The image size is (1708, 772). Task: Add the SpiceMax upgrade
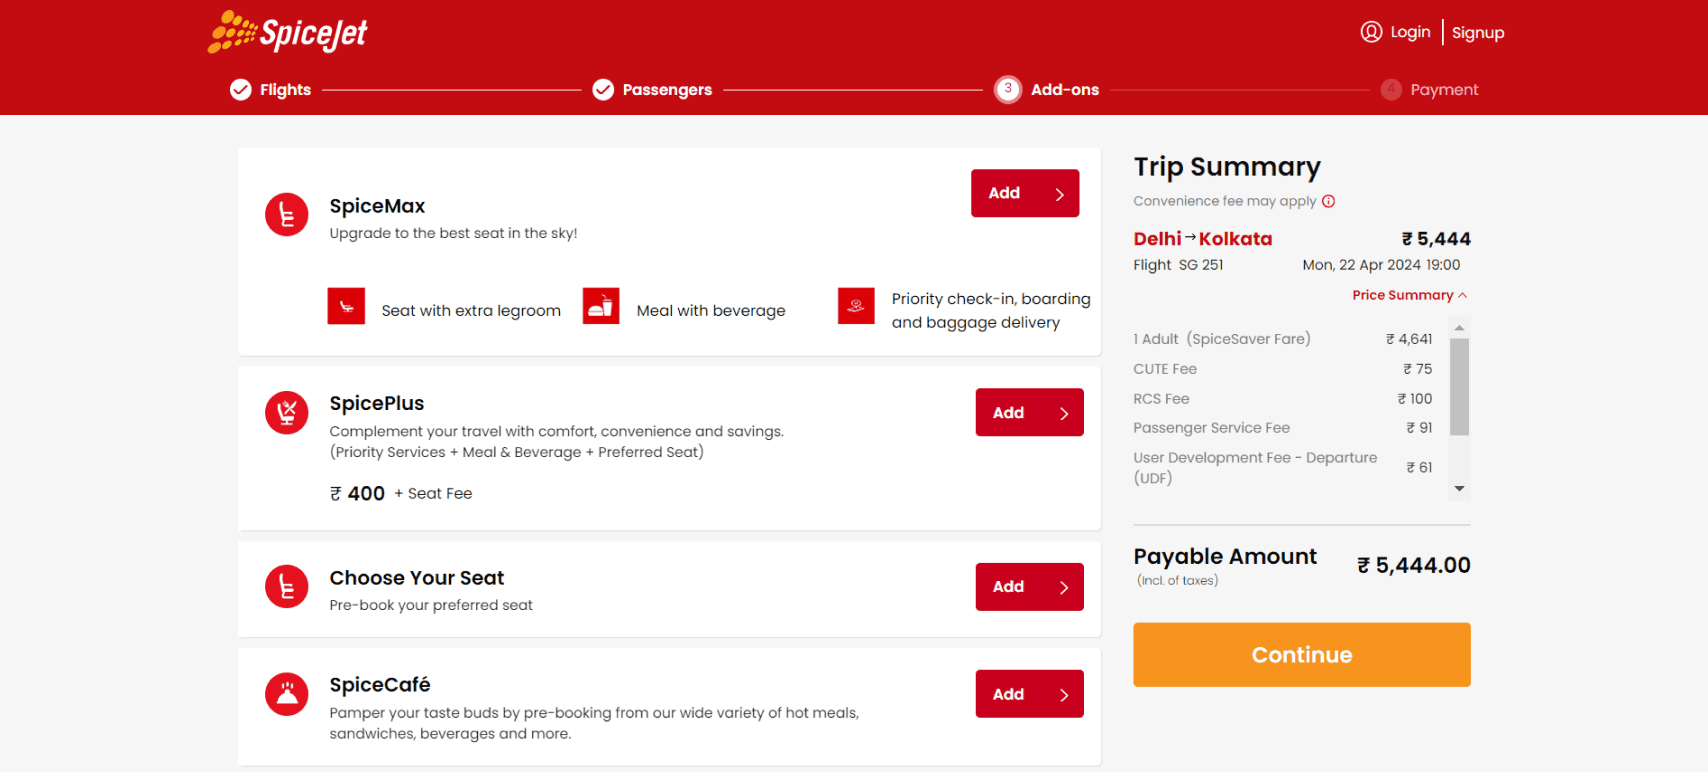1025,193
